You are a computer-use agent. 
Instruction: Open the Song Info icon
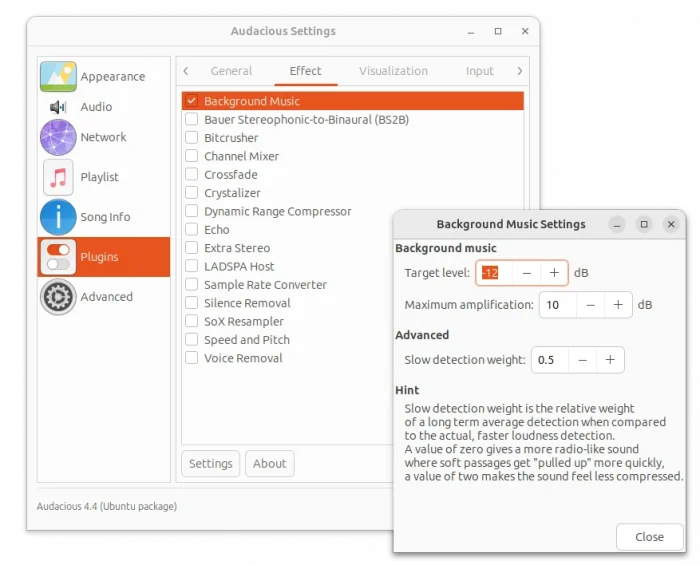(x=58, y=217)
